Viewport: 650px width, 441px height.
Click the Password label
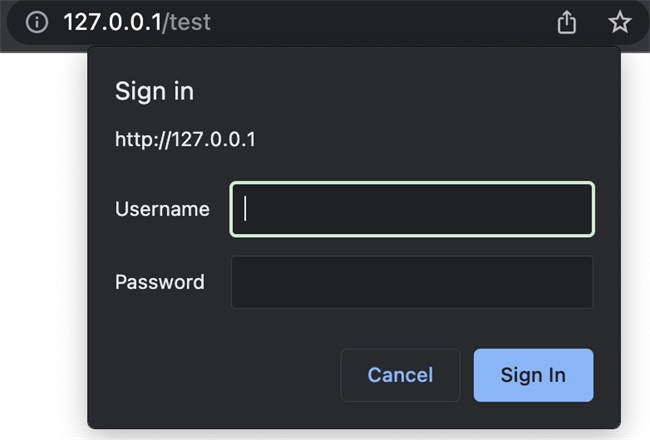pyautogui.click(x=160, y=282)
